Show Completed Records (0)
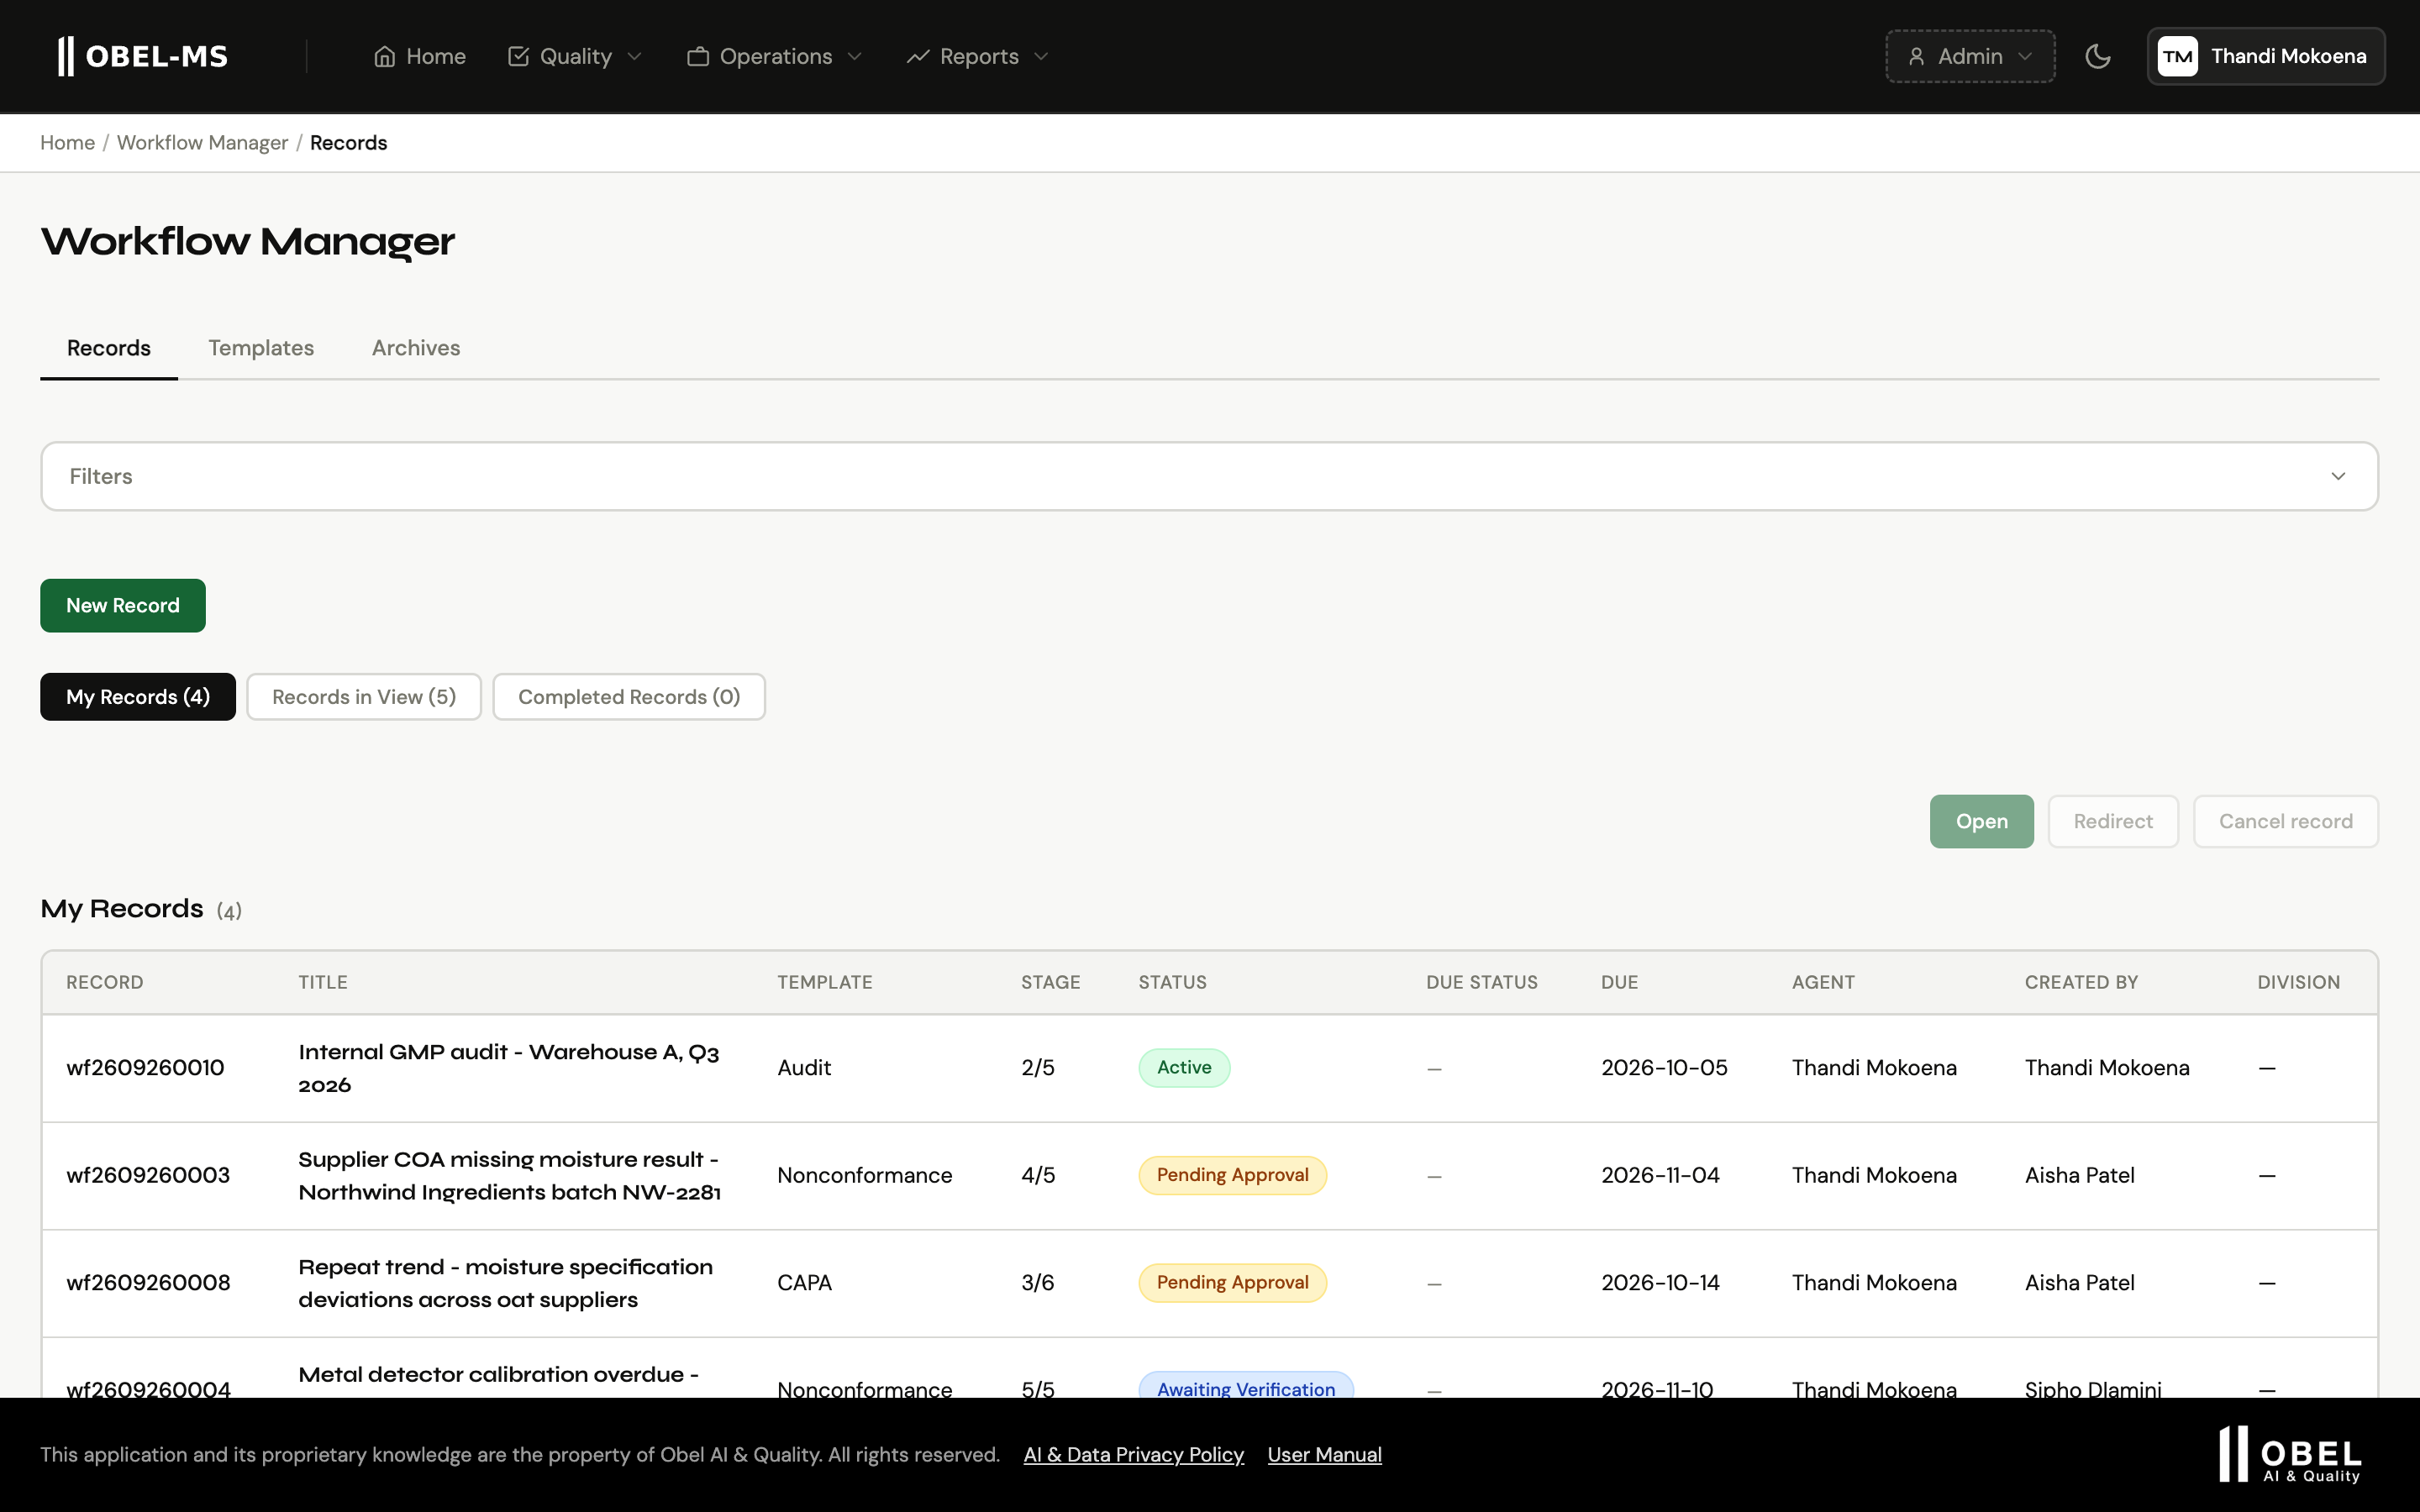Screen dimensions: 2420x1512 point(629,697)
